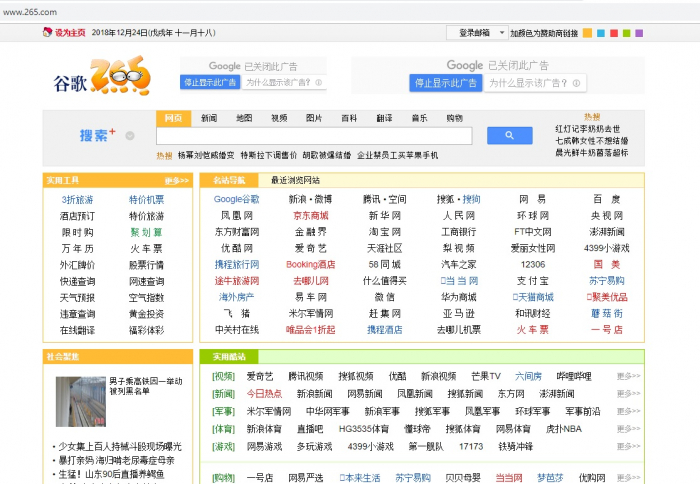Open the 万年历 tool link
The image size is (700, 484).
[77, 249]
